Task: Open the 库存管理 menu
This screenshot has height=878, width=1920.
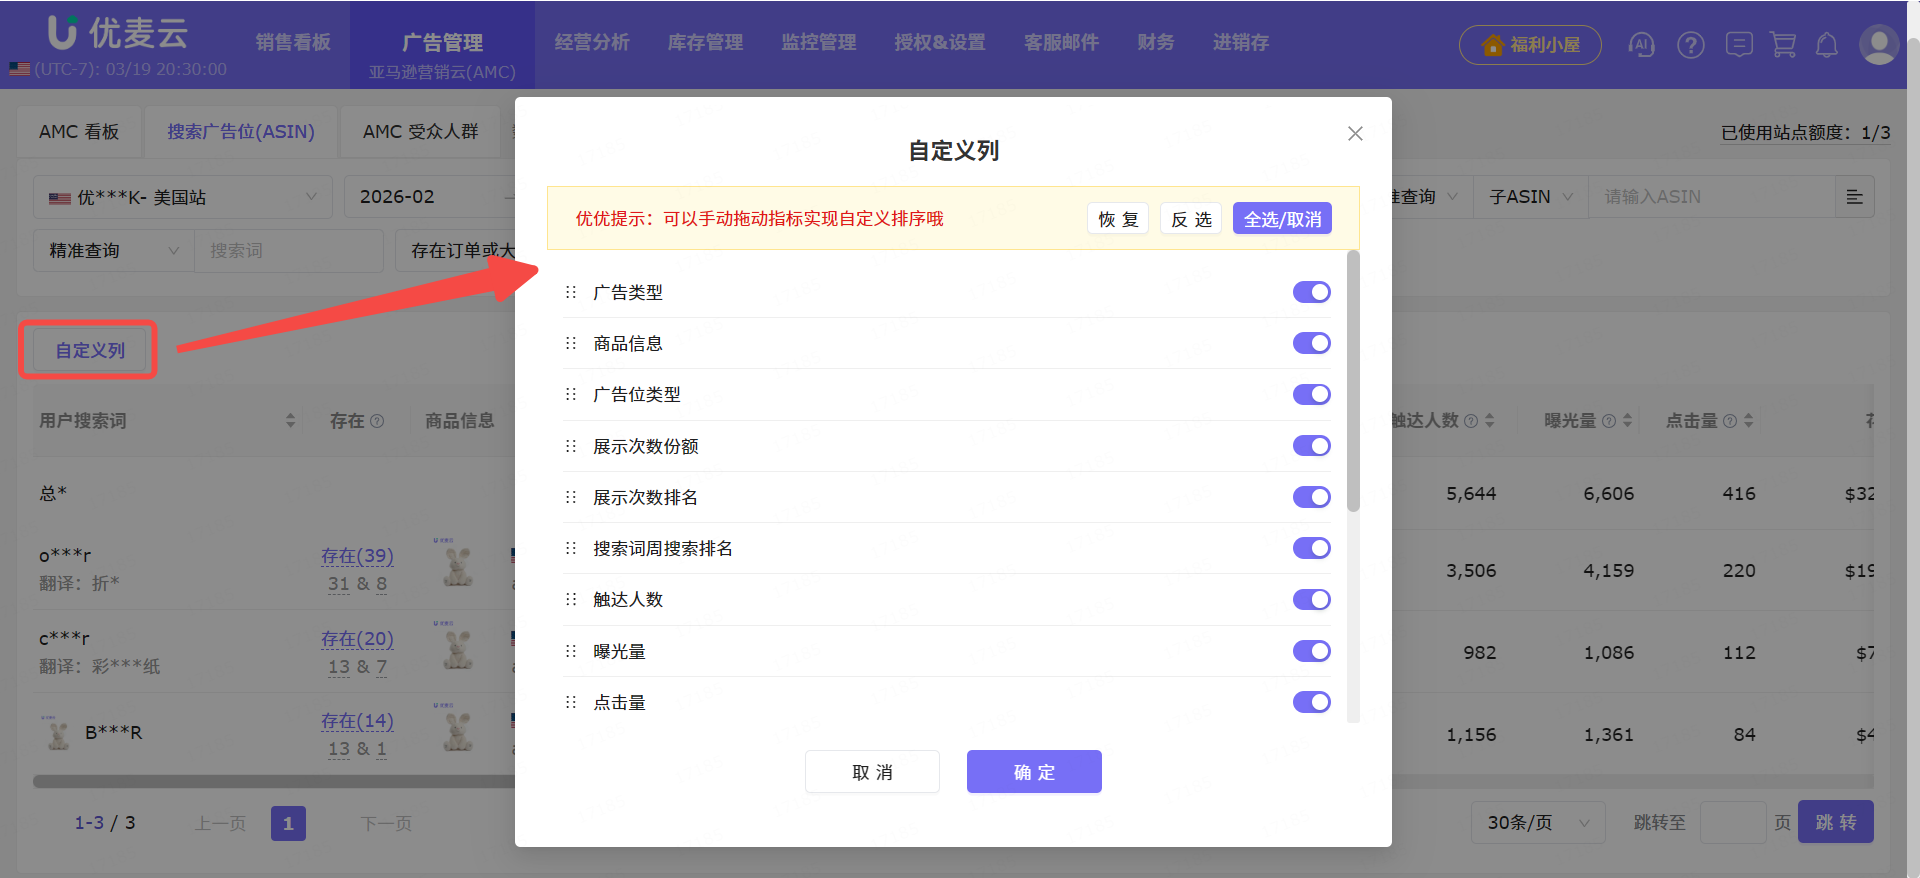Action: click(x=705, y=42)
